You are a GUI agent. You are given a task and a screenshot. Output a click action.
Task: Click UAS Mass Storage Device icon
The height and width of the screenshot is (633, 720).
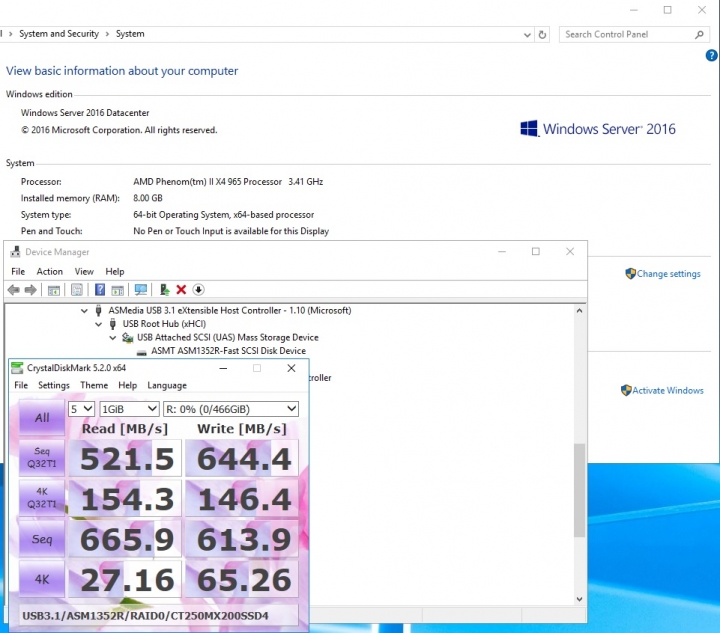tap(127, 338)
